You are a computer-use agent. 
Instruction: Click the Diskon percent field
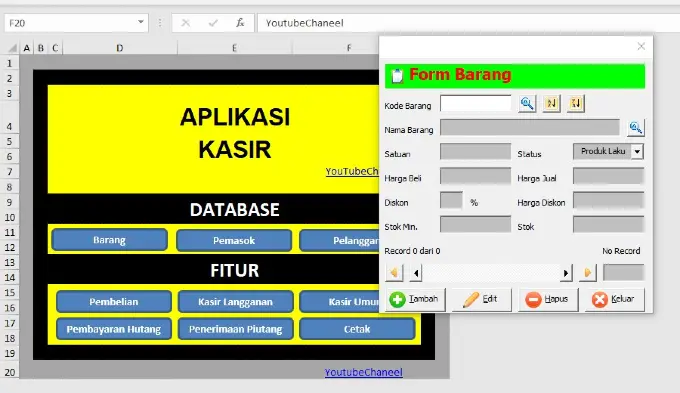tap(451, 200)
